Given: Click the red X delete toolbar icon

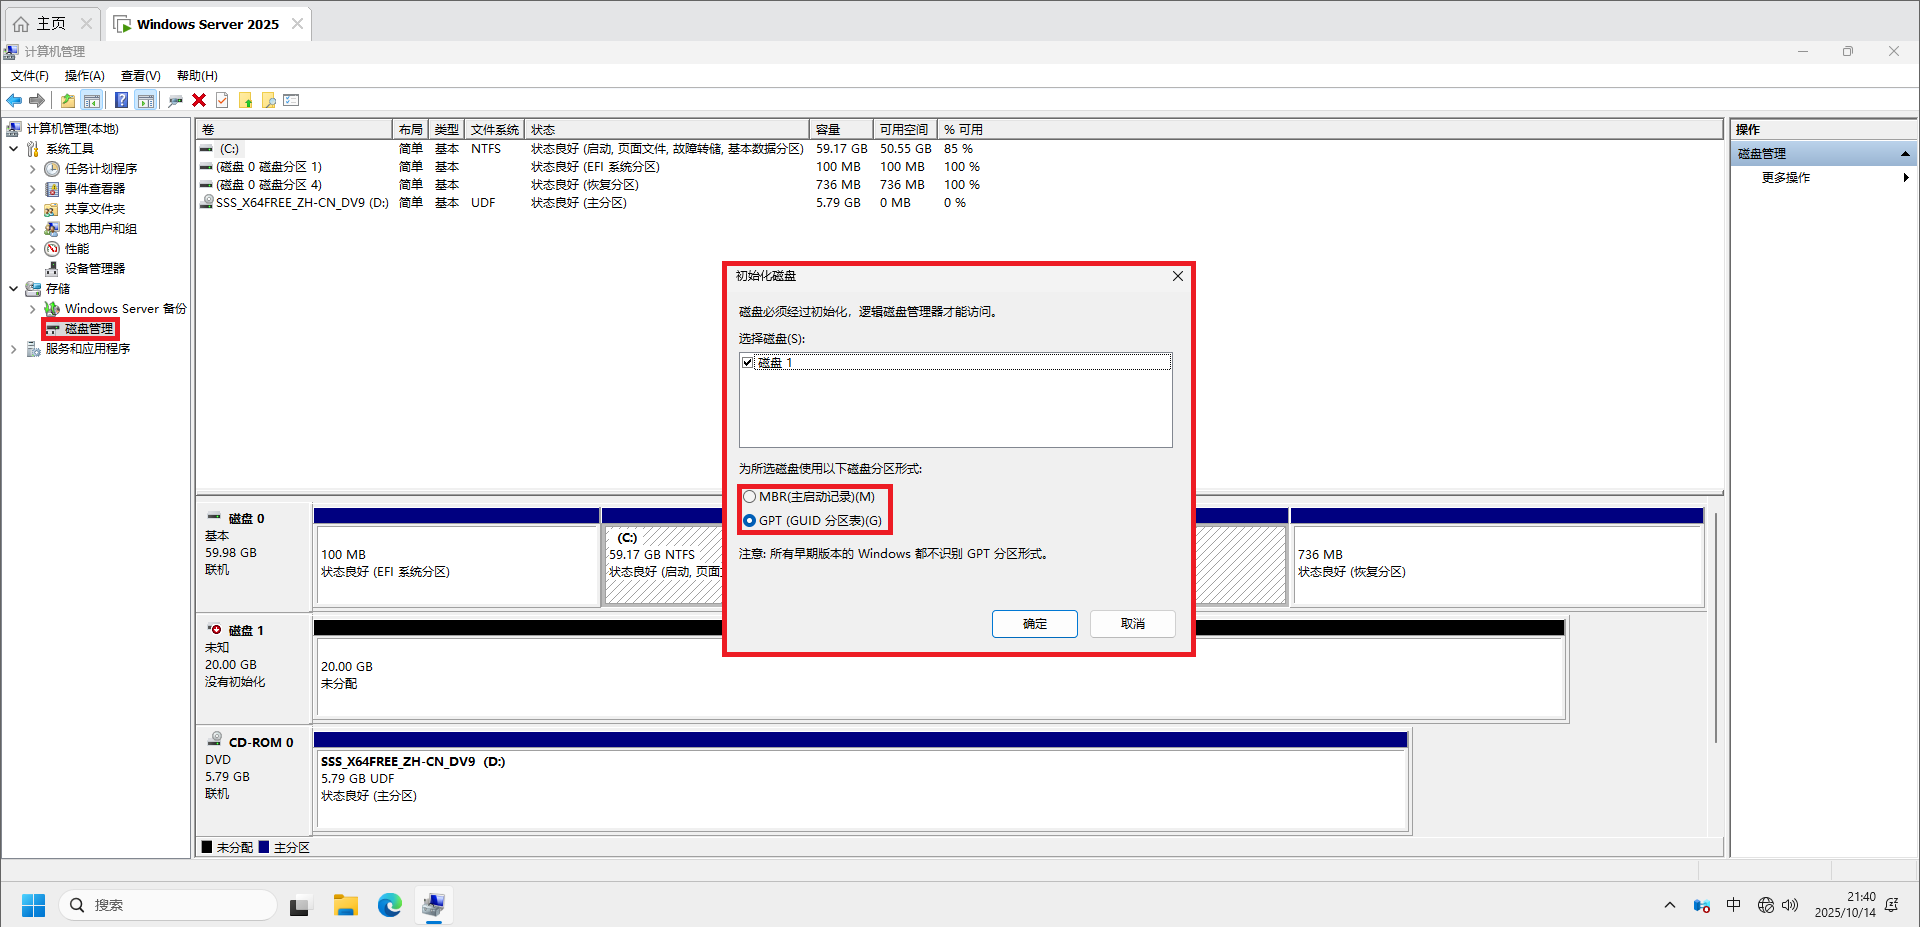Looking at the screenshot, I should click(199, 100).
